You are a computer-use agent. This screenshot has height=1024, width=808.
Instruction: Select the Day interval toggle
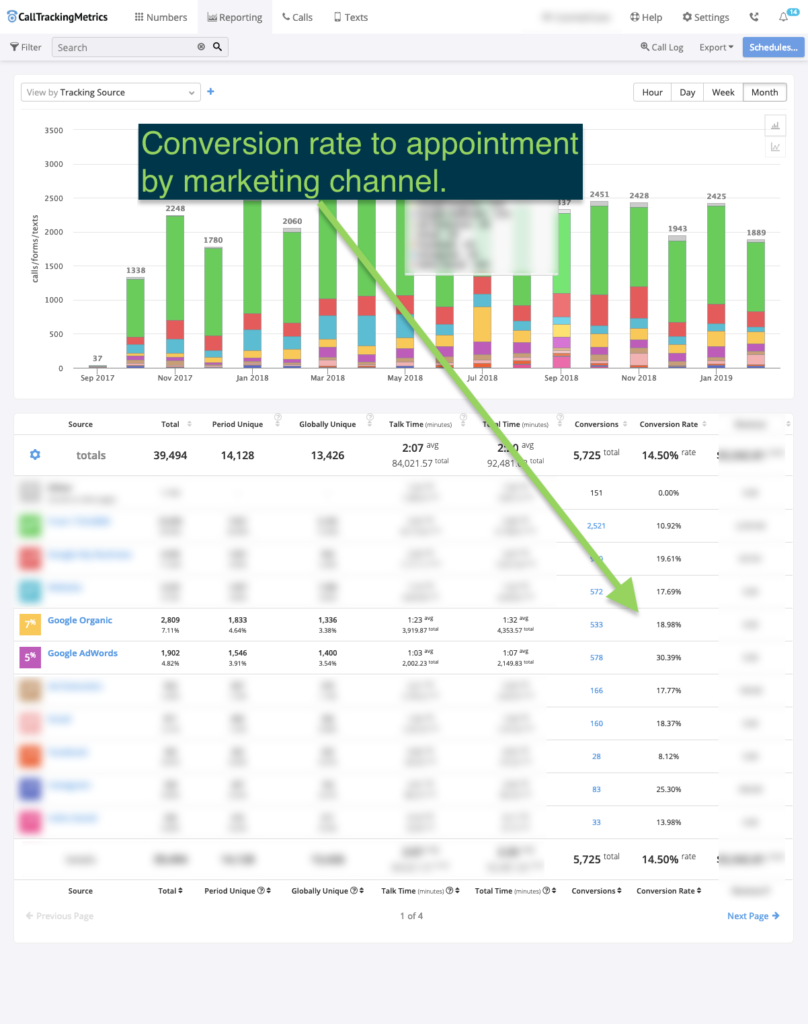(687, 92)
